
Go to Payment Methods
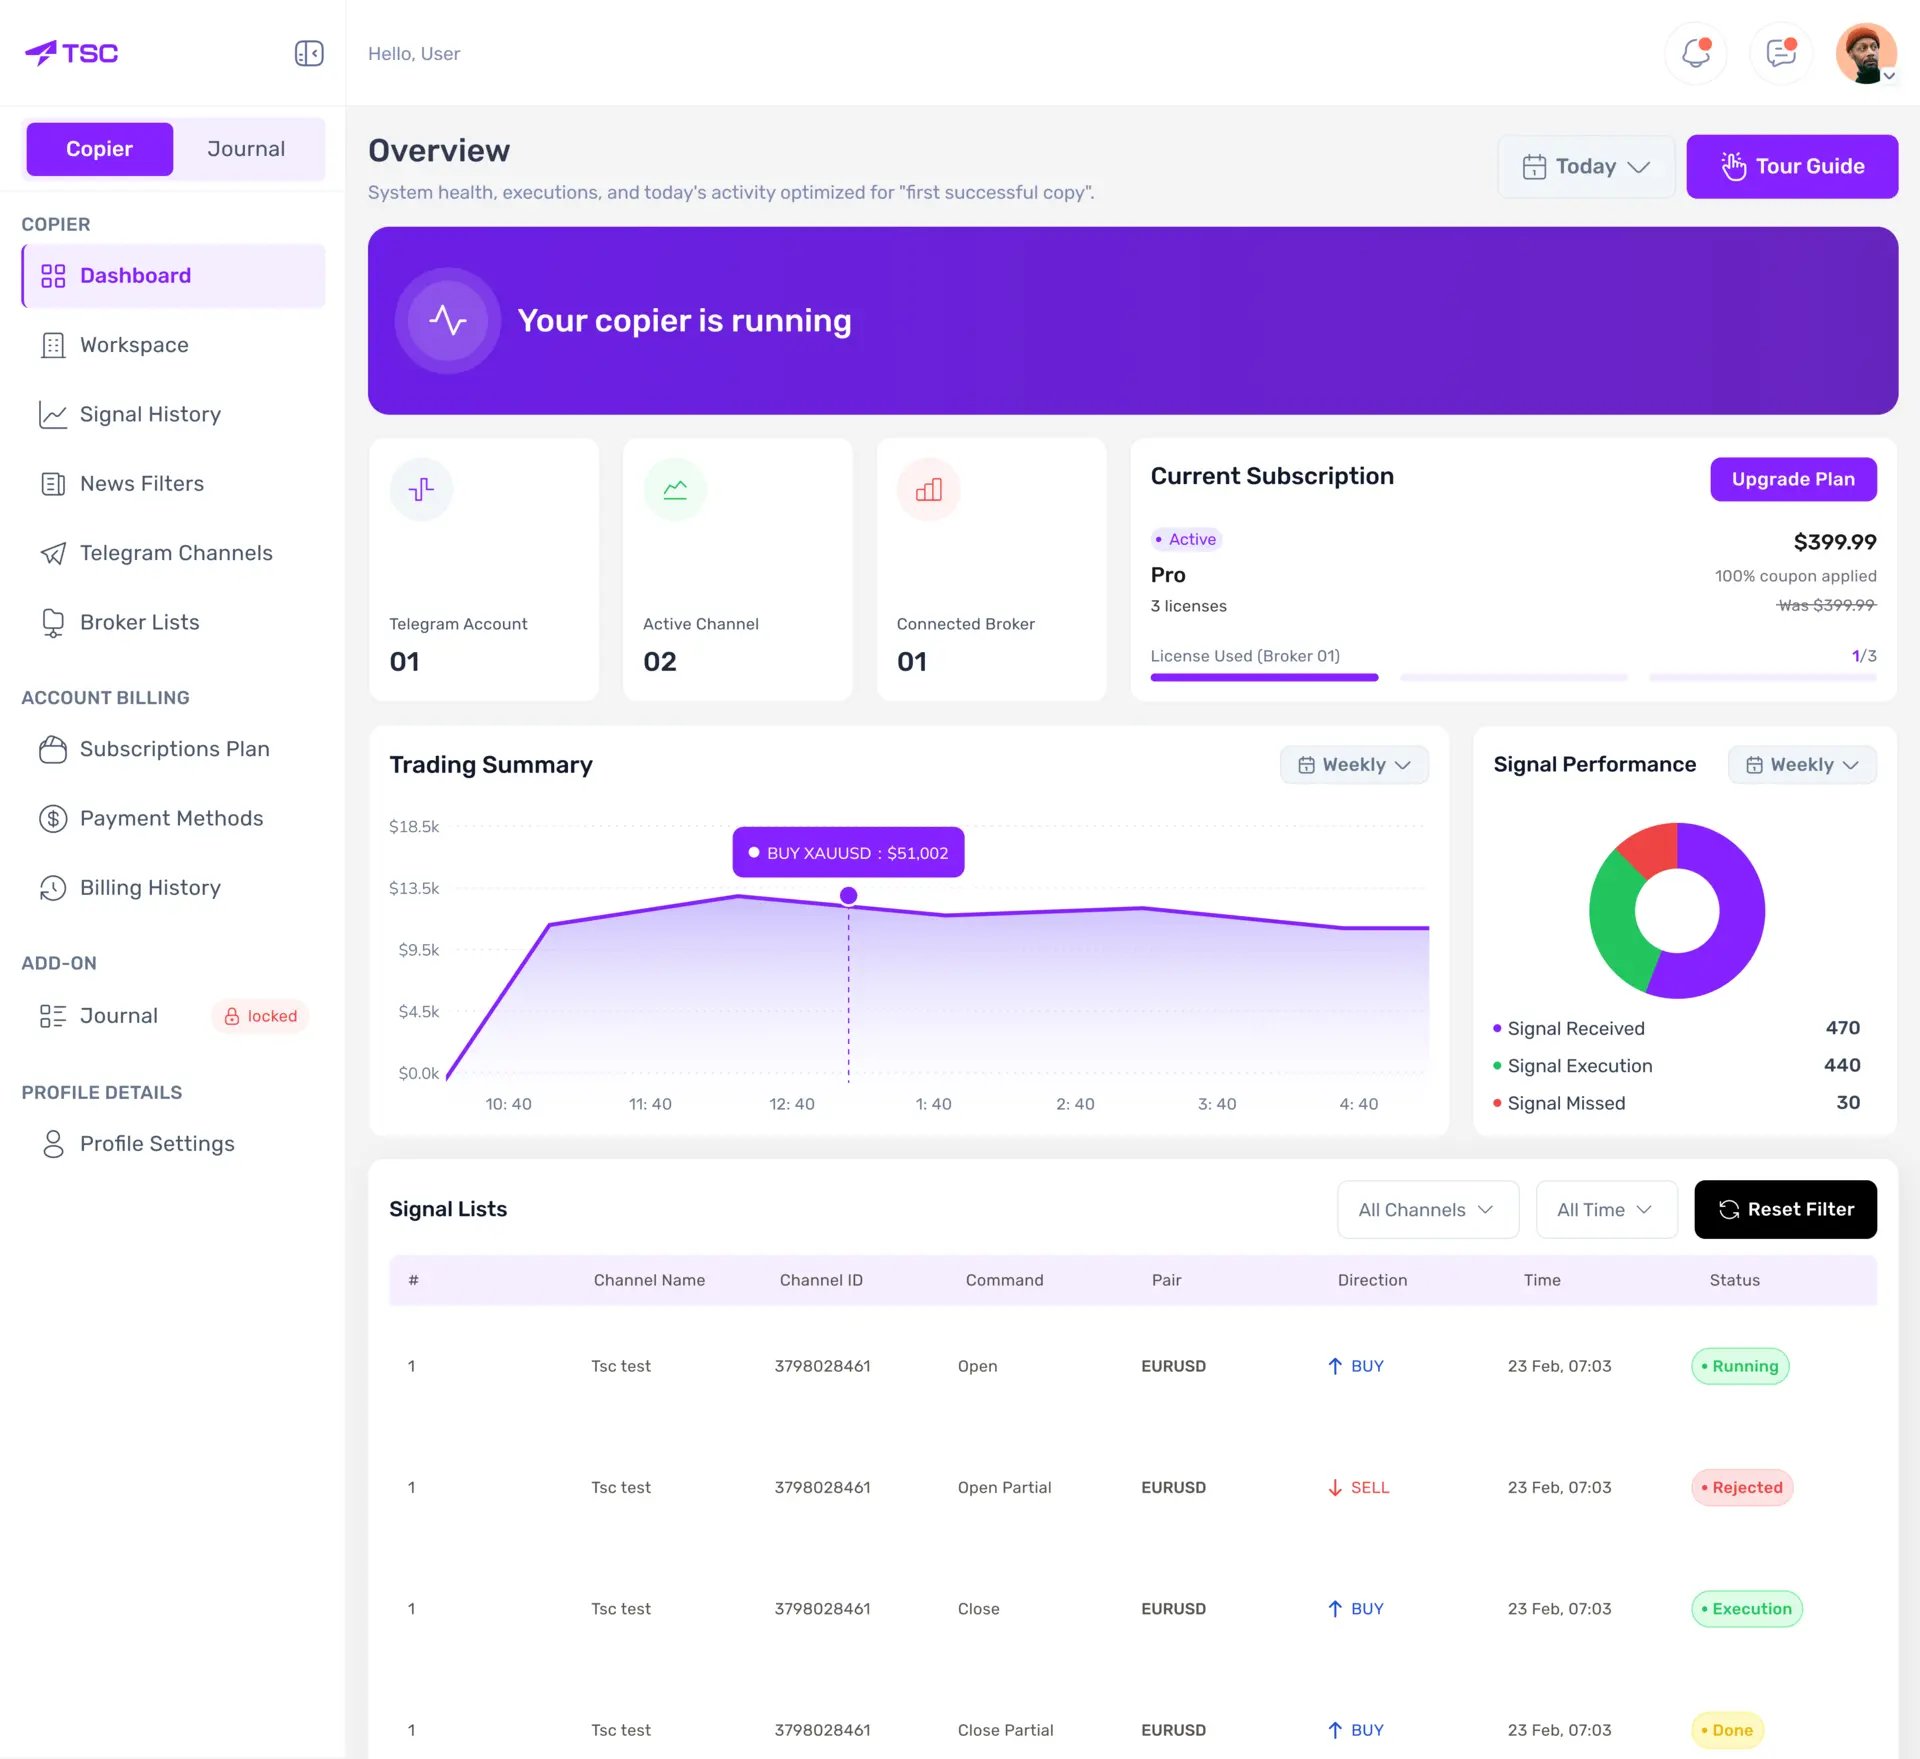[173, 819]
